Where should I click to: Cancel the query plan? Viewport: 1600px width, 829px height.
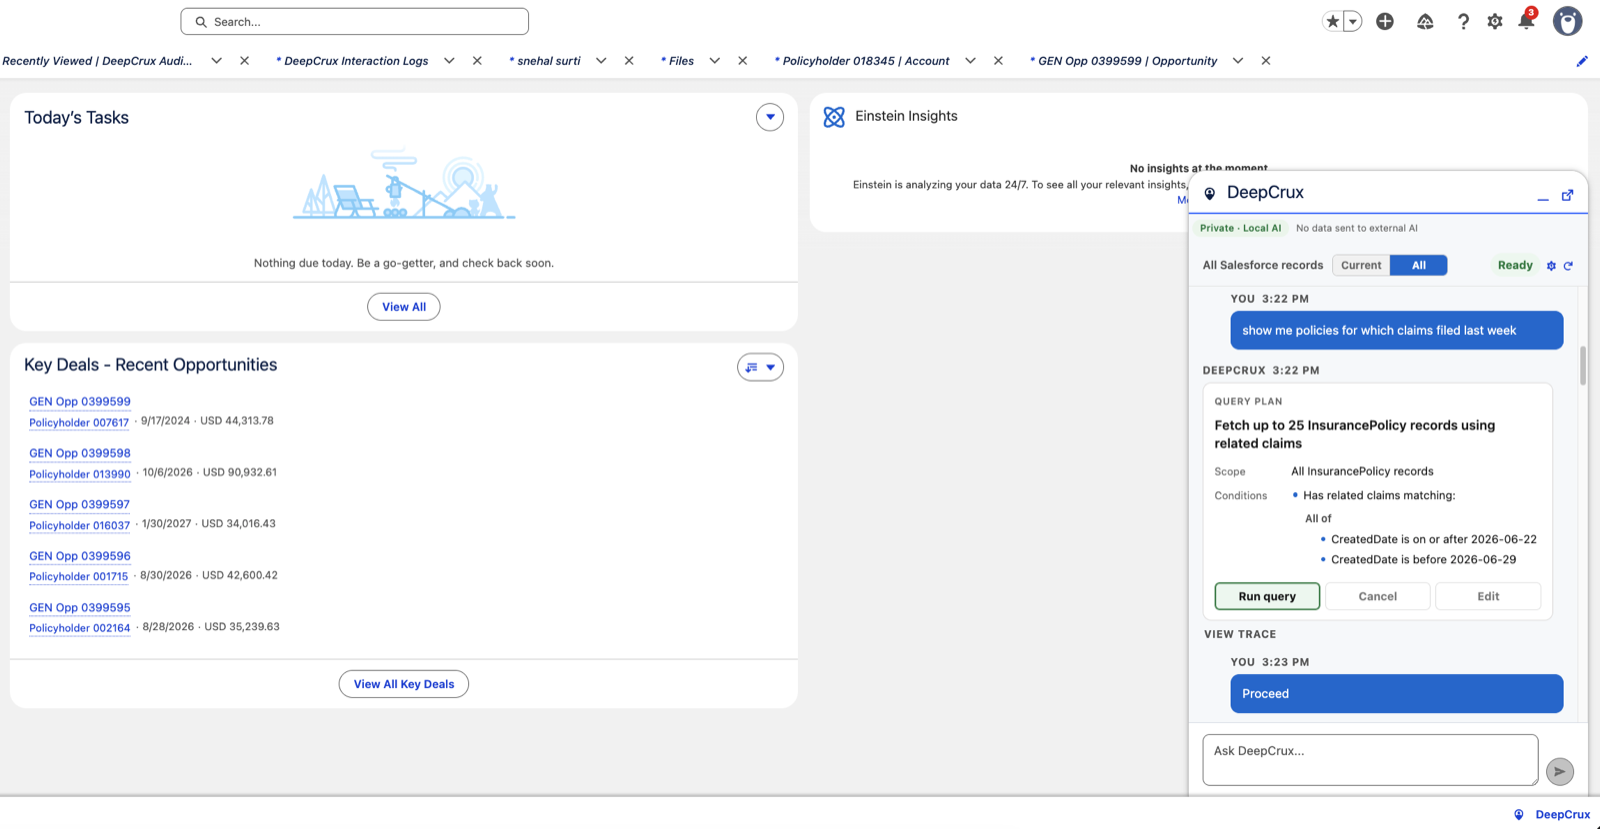[x=1377, y=596]
